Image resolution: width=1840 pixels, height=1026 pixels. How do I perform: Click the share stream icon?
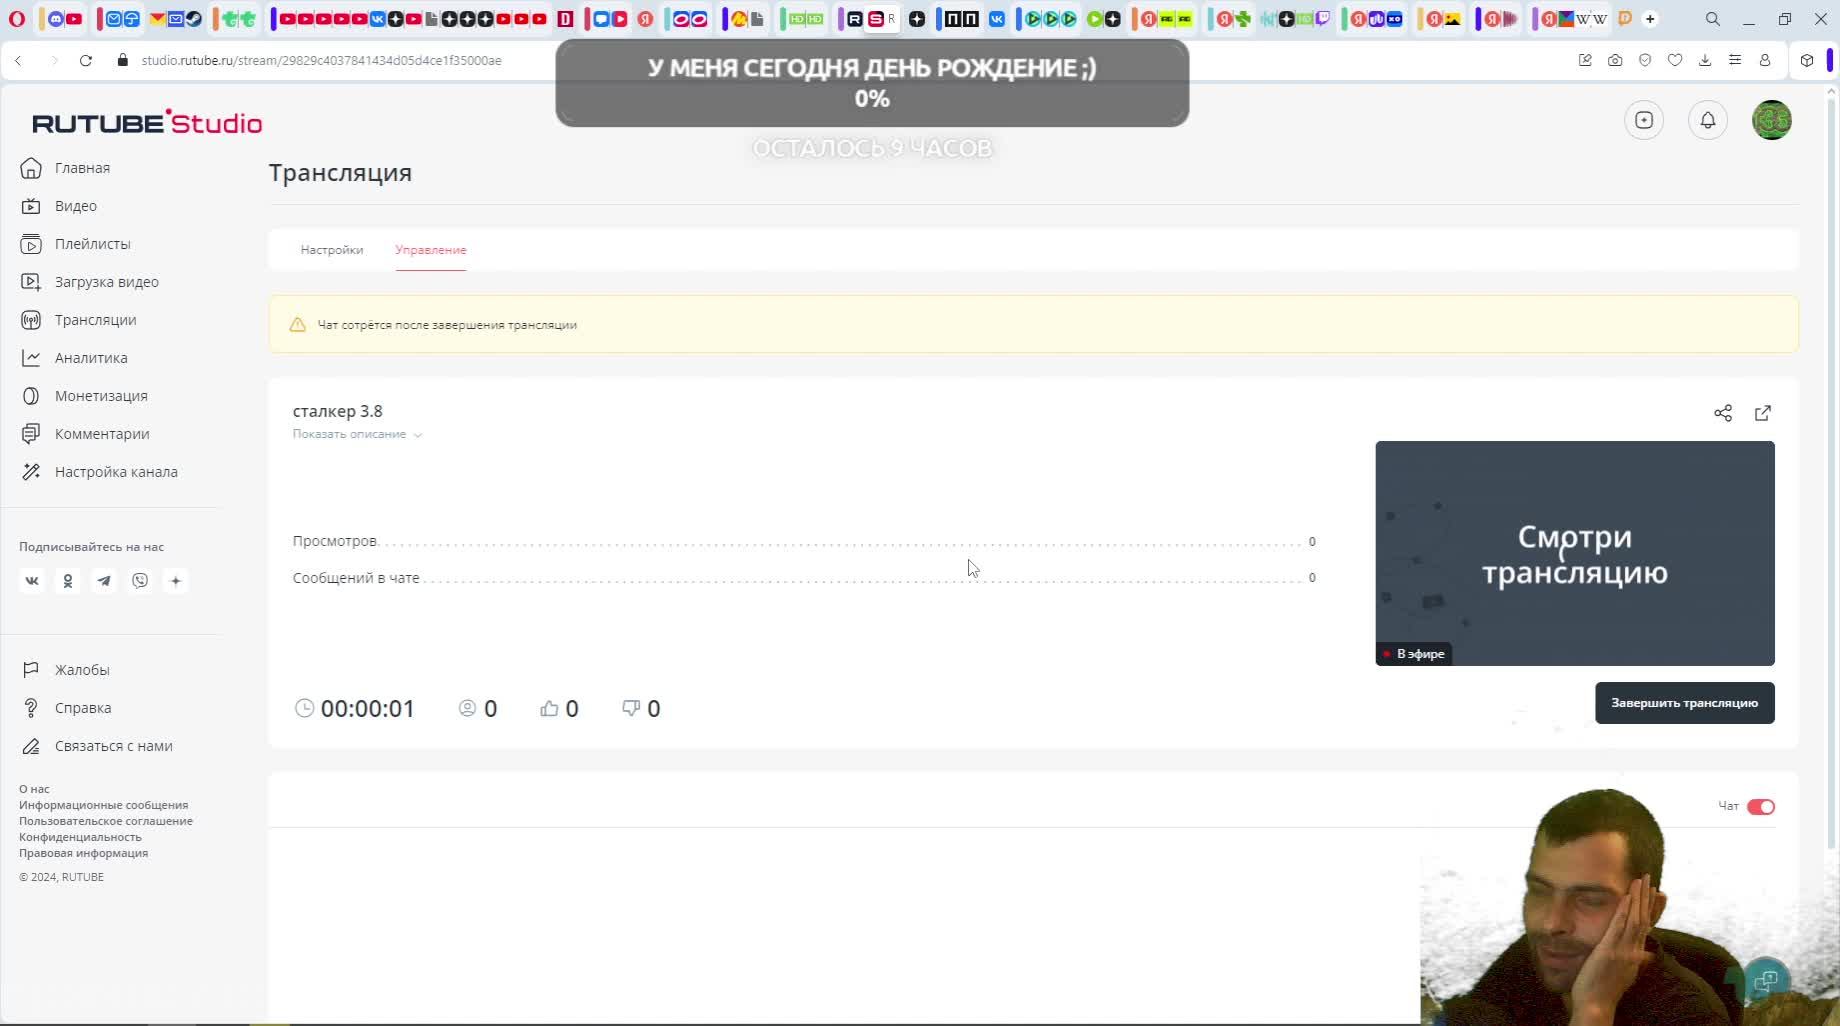click(x=1723, y=413)
